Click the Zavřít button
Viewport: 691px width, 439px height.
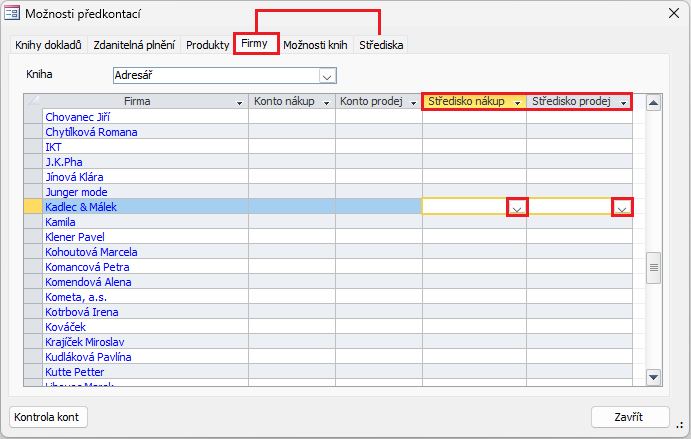(629, 417)
